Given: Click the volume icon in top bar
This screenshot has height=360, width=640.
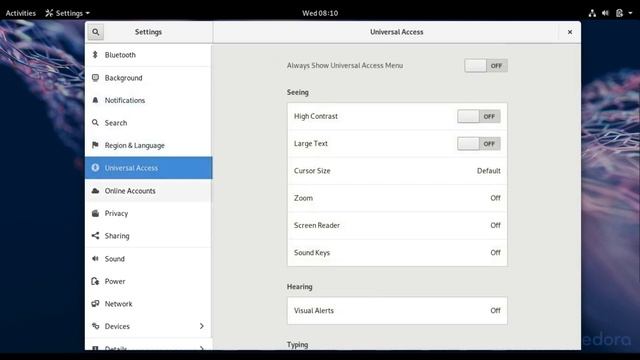Looking at the screenshot, I should tap(605, 13).
